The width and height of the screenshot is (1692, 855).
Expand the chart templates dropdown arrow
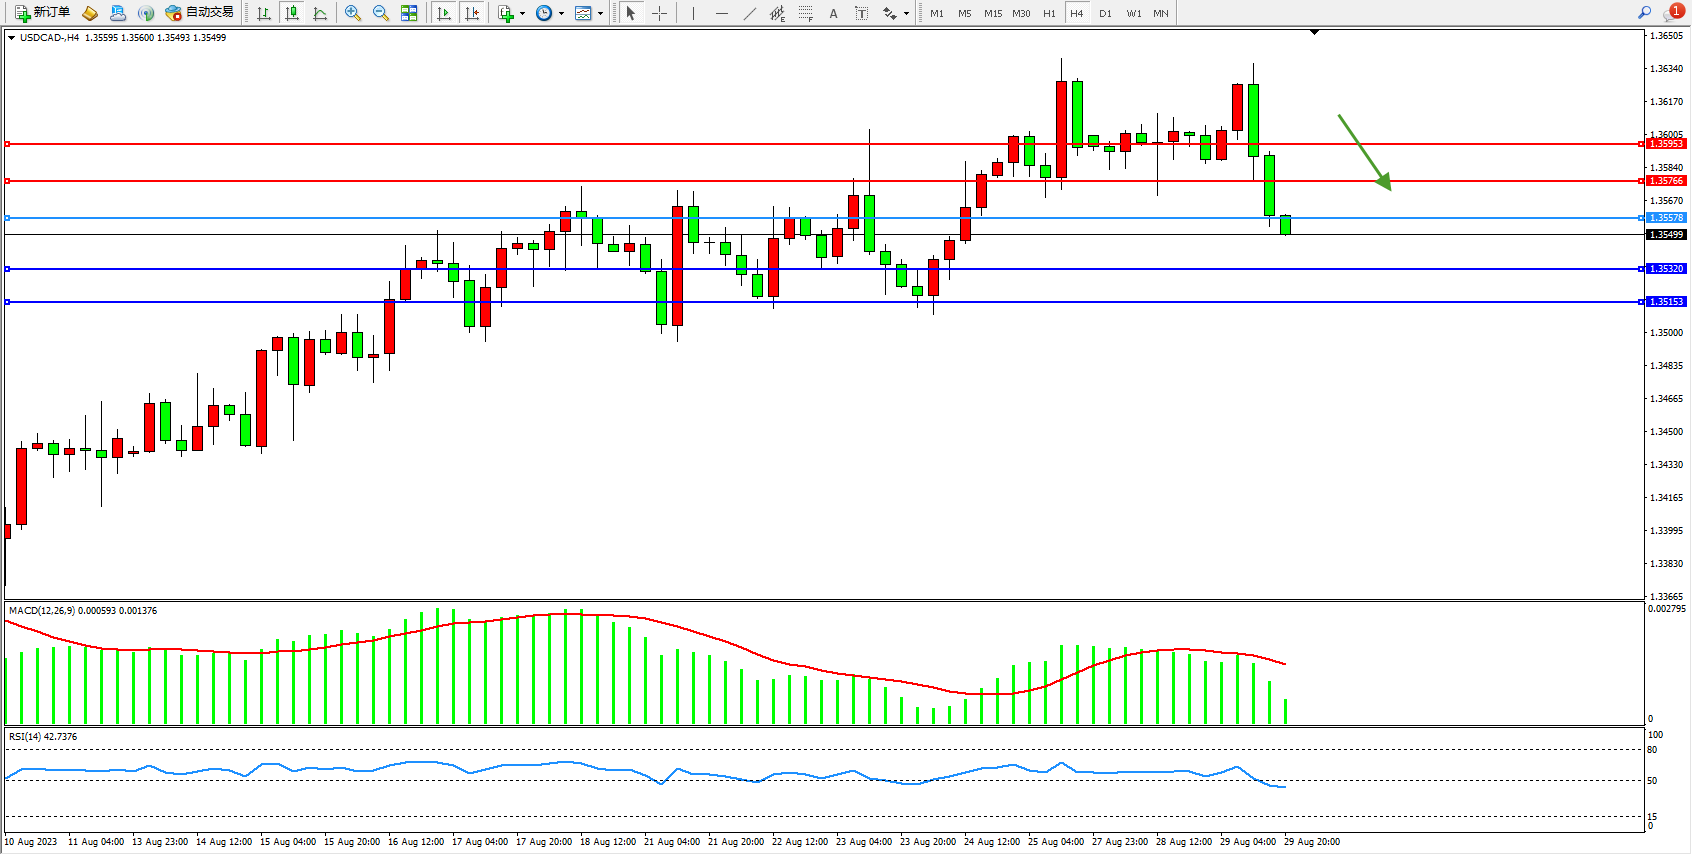click(x=600, y=14)
